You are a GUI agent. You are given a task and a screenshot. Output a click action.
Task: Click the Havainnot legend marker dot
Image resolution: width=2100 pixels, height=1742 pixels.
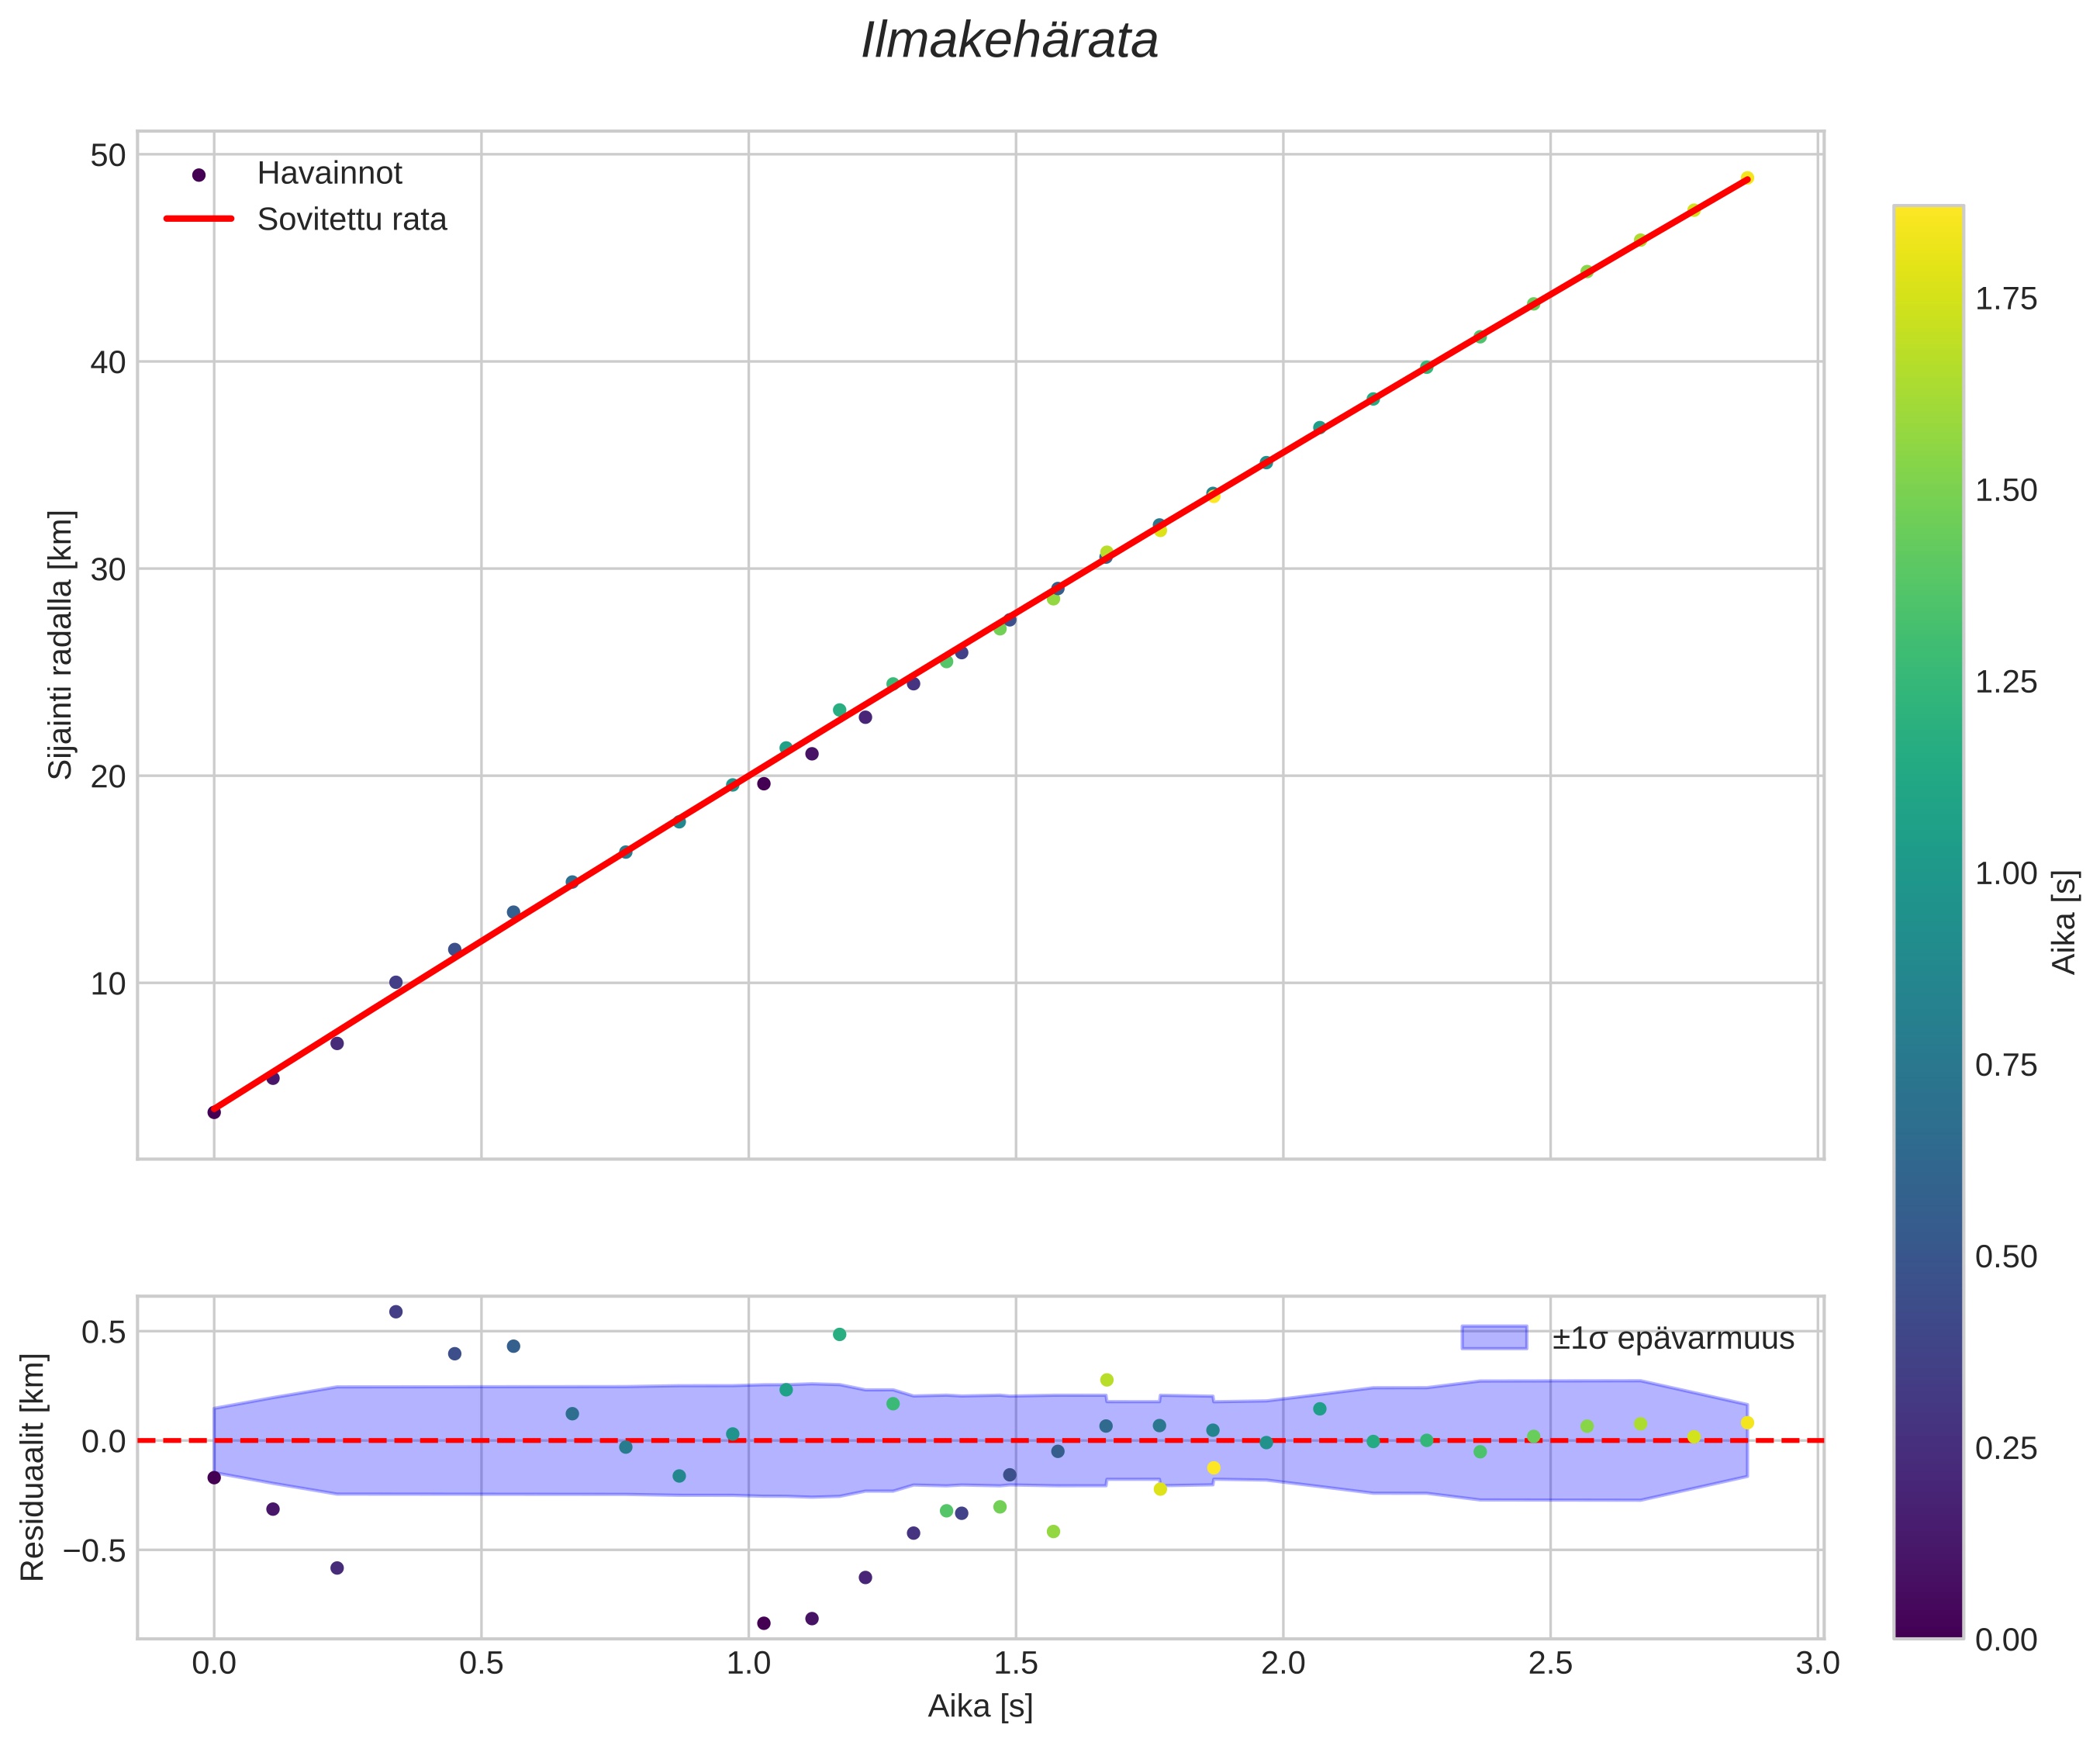[x=198, y=175]
